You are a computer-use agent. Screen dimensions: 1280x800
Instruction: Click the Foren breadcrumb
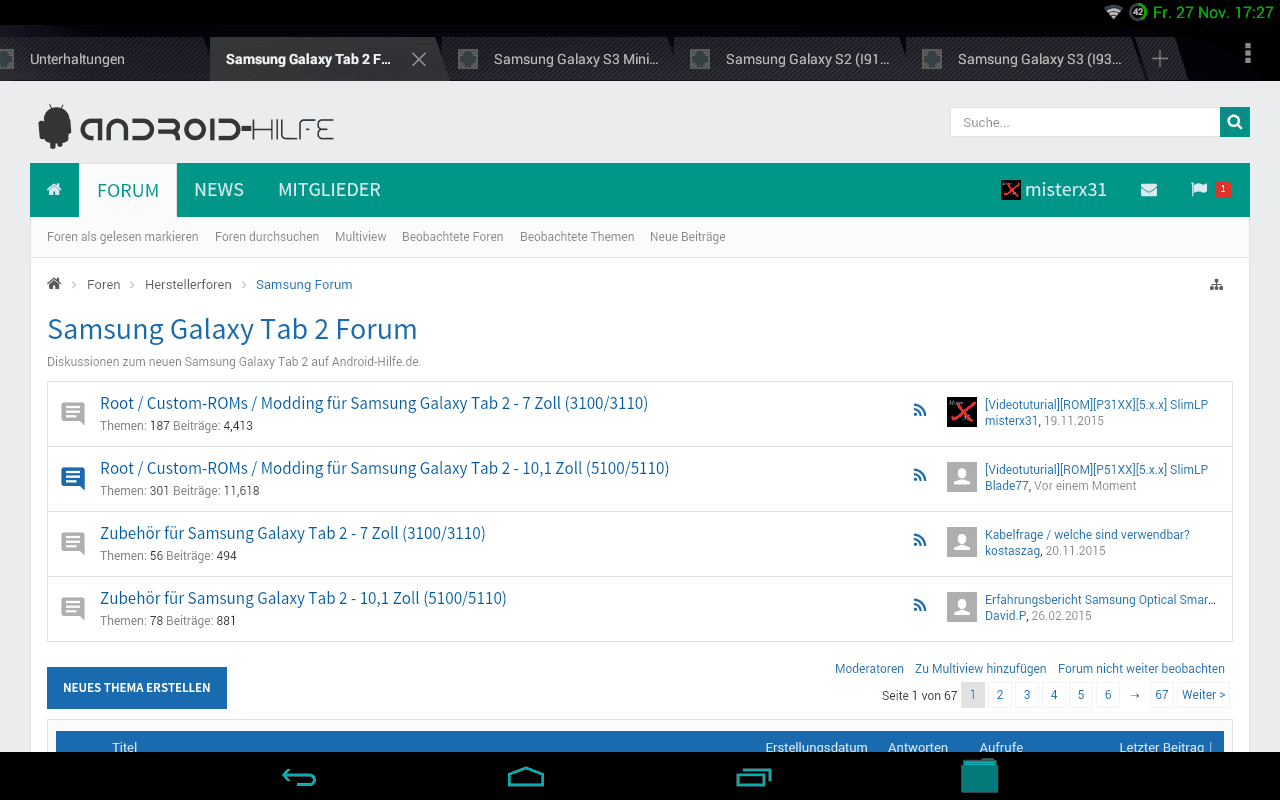[104, 285]
